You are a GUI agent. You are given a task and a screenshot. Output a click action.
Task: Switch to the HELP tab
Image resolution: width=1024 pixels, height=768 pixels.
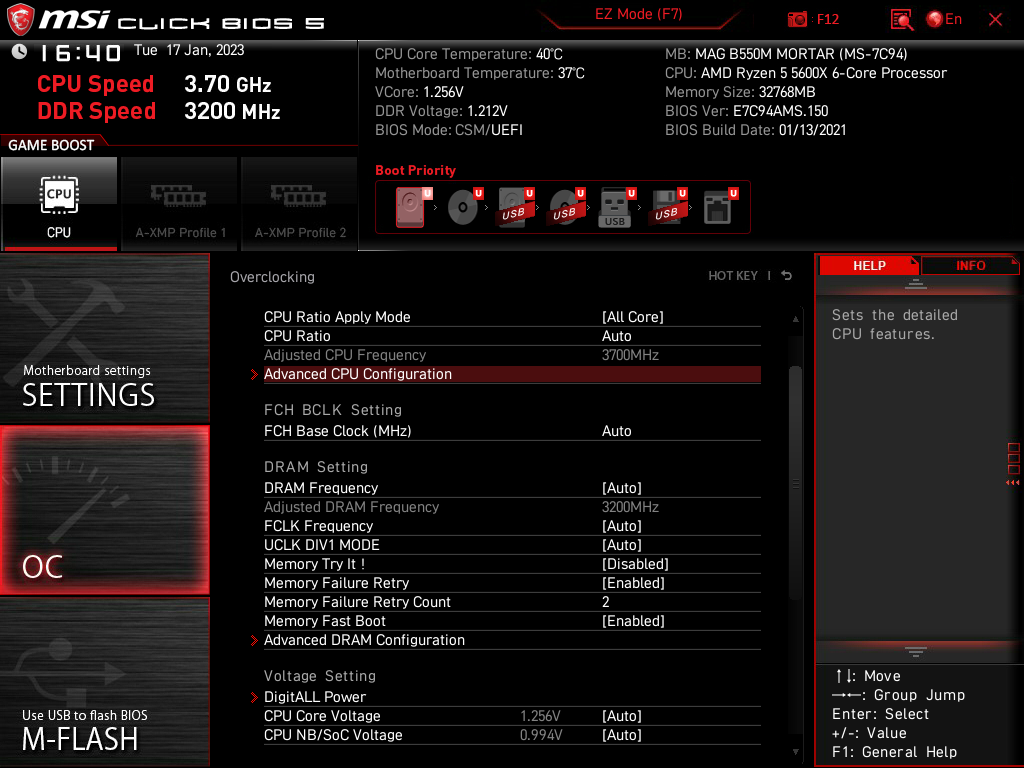[869, 266]
